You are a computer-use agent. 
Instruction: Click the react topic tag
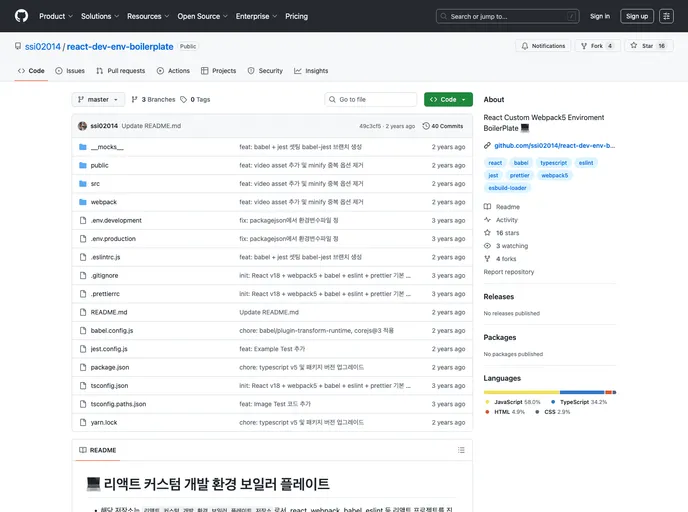click(495, 163)
